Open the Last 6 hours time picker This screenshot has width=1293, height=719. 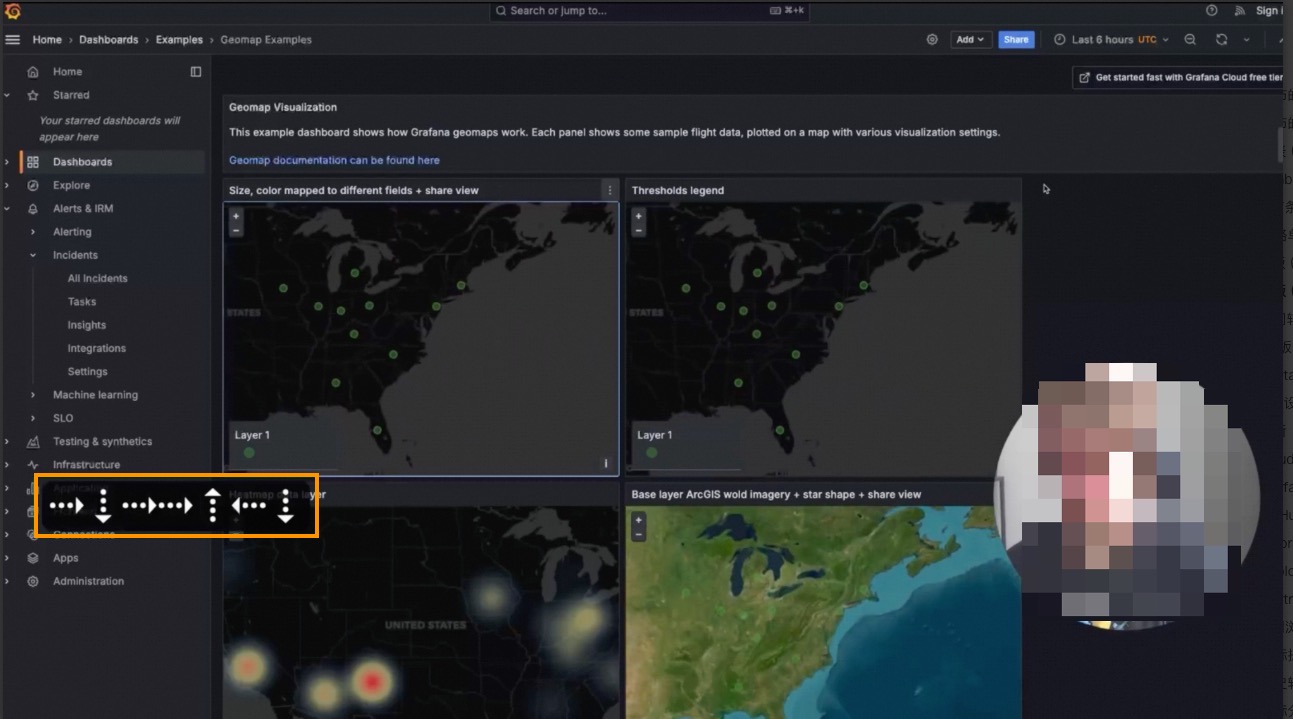1111,40
